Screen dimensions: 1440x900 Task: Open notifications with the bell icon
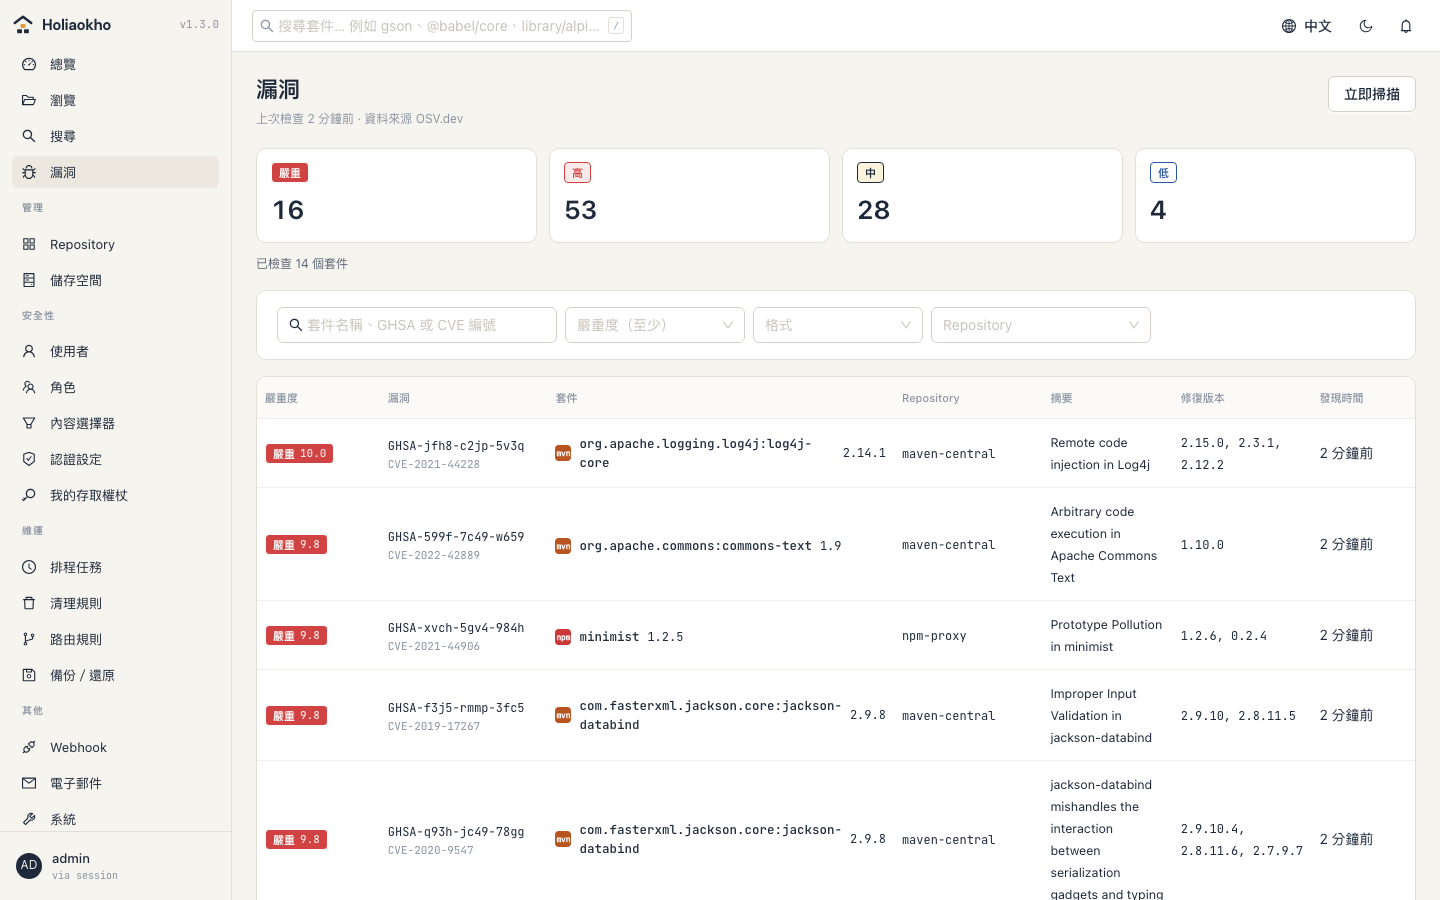[x=1406, y=26]
